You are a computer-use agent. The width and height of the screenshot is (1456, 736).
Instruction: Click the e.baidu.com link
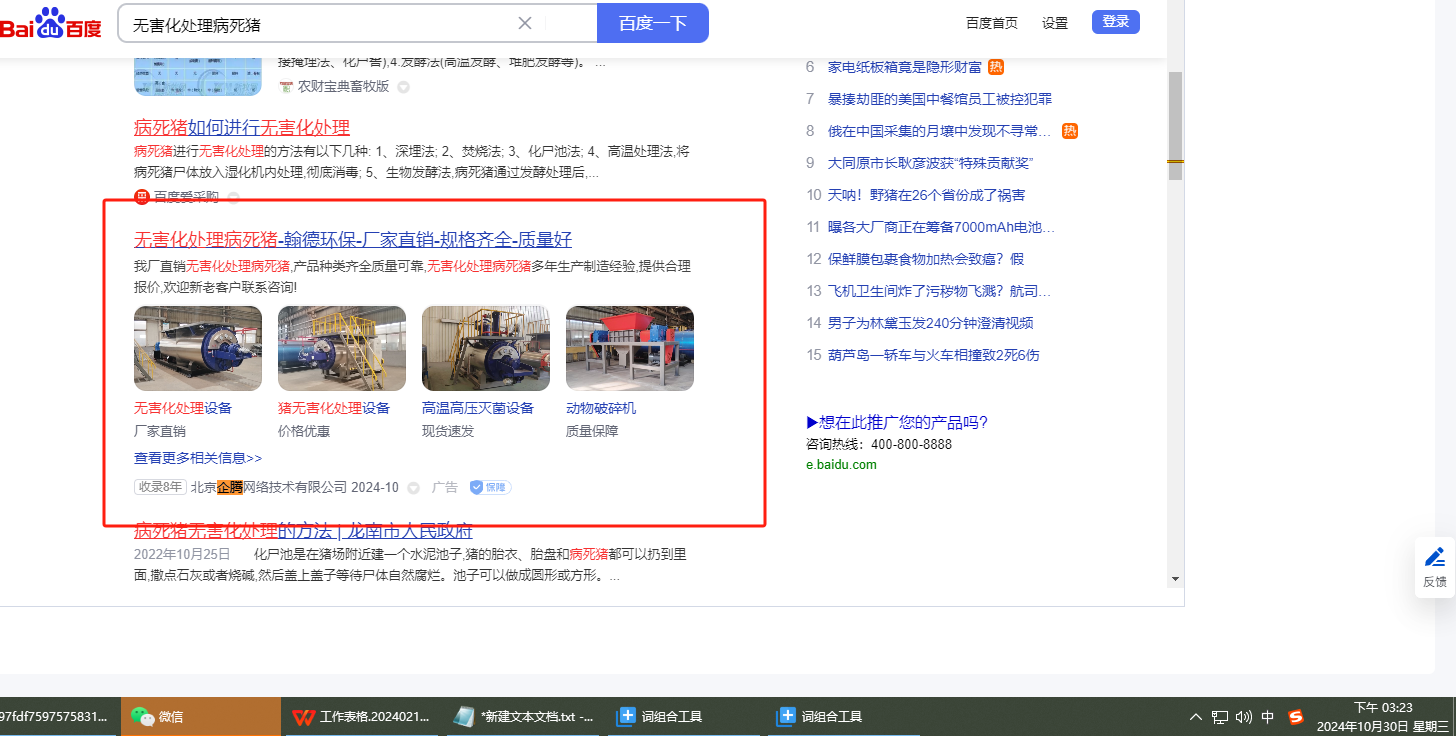pyautogui.click(x=841, y=464)
